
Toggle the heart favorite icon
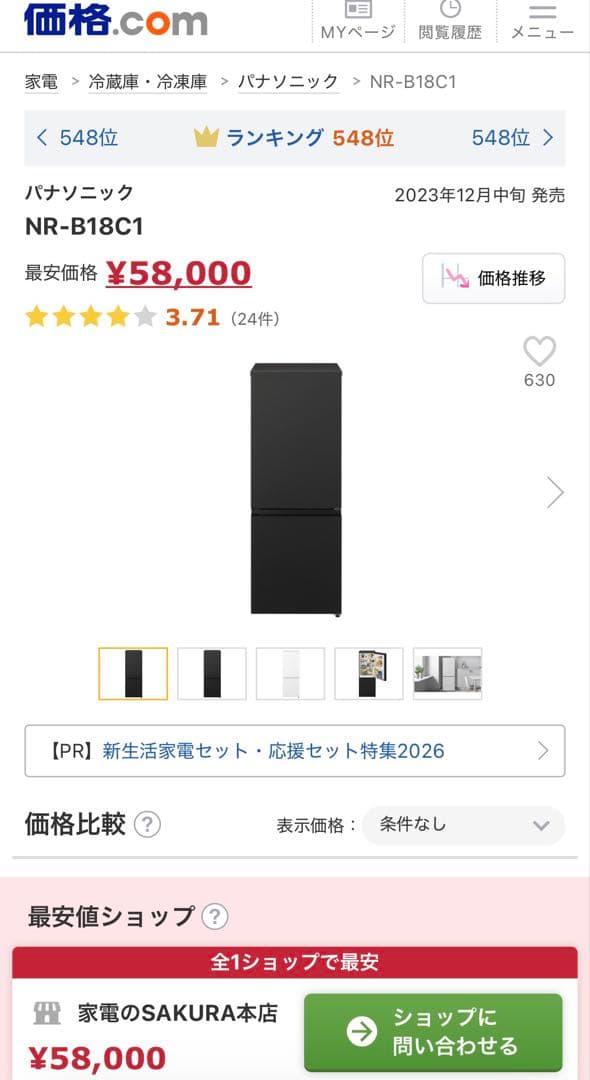[x=541, y=353]
